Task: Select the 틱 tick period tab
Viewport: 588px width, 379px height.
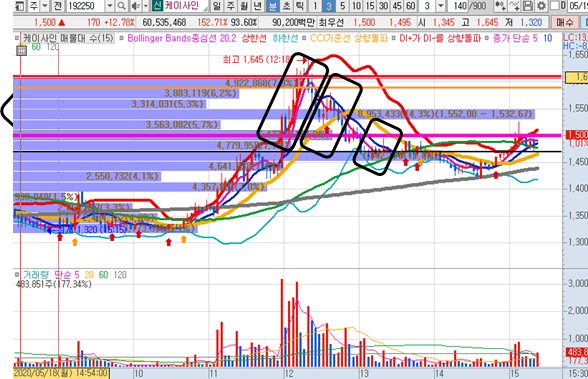Action: pos(300,6)
